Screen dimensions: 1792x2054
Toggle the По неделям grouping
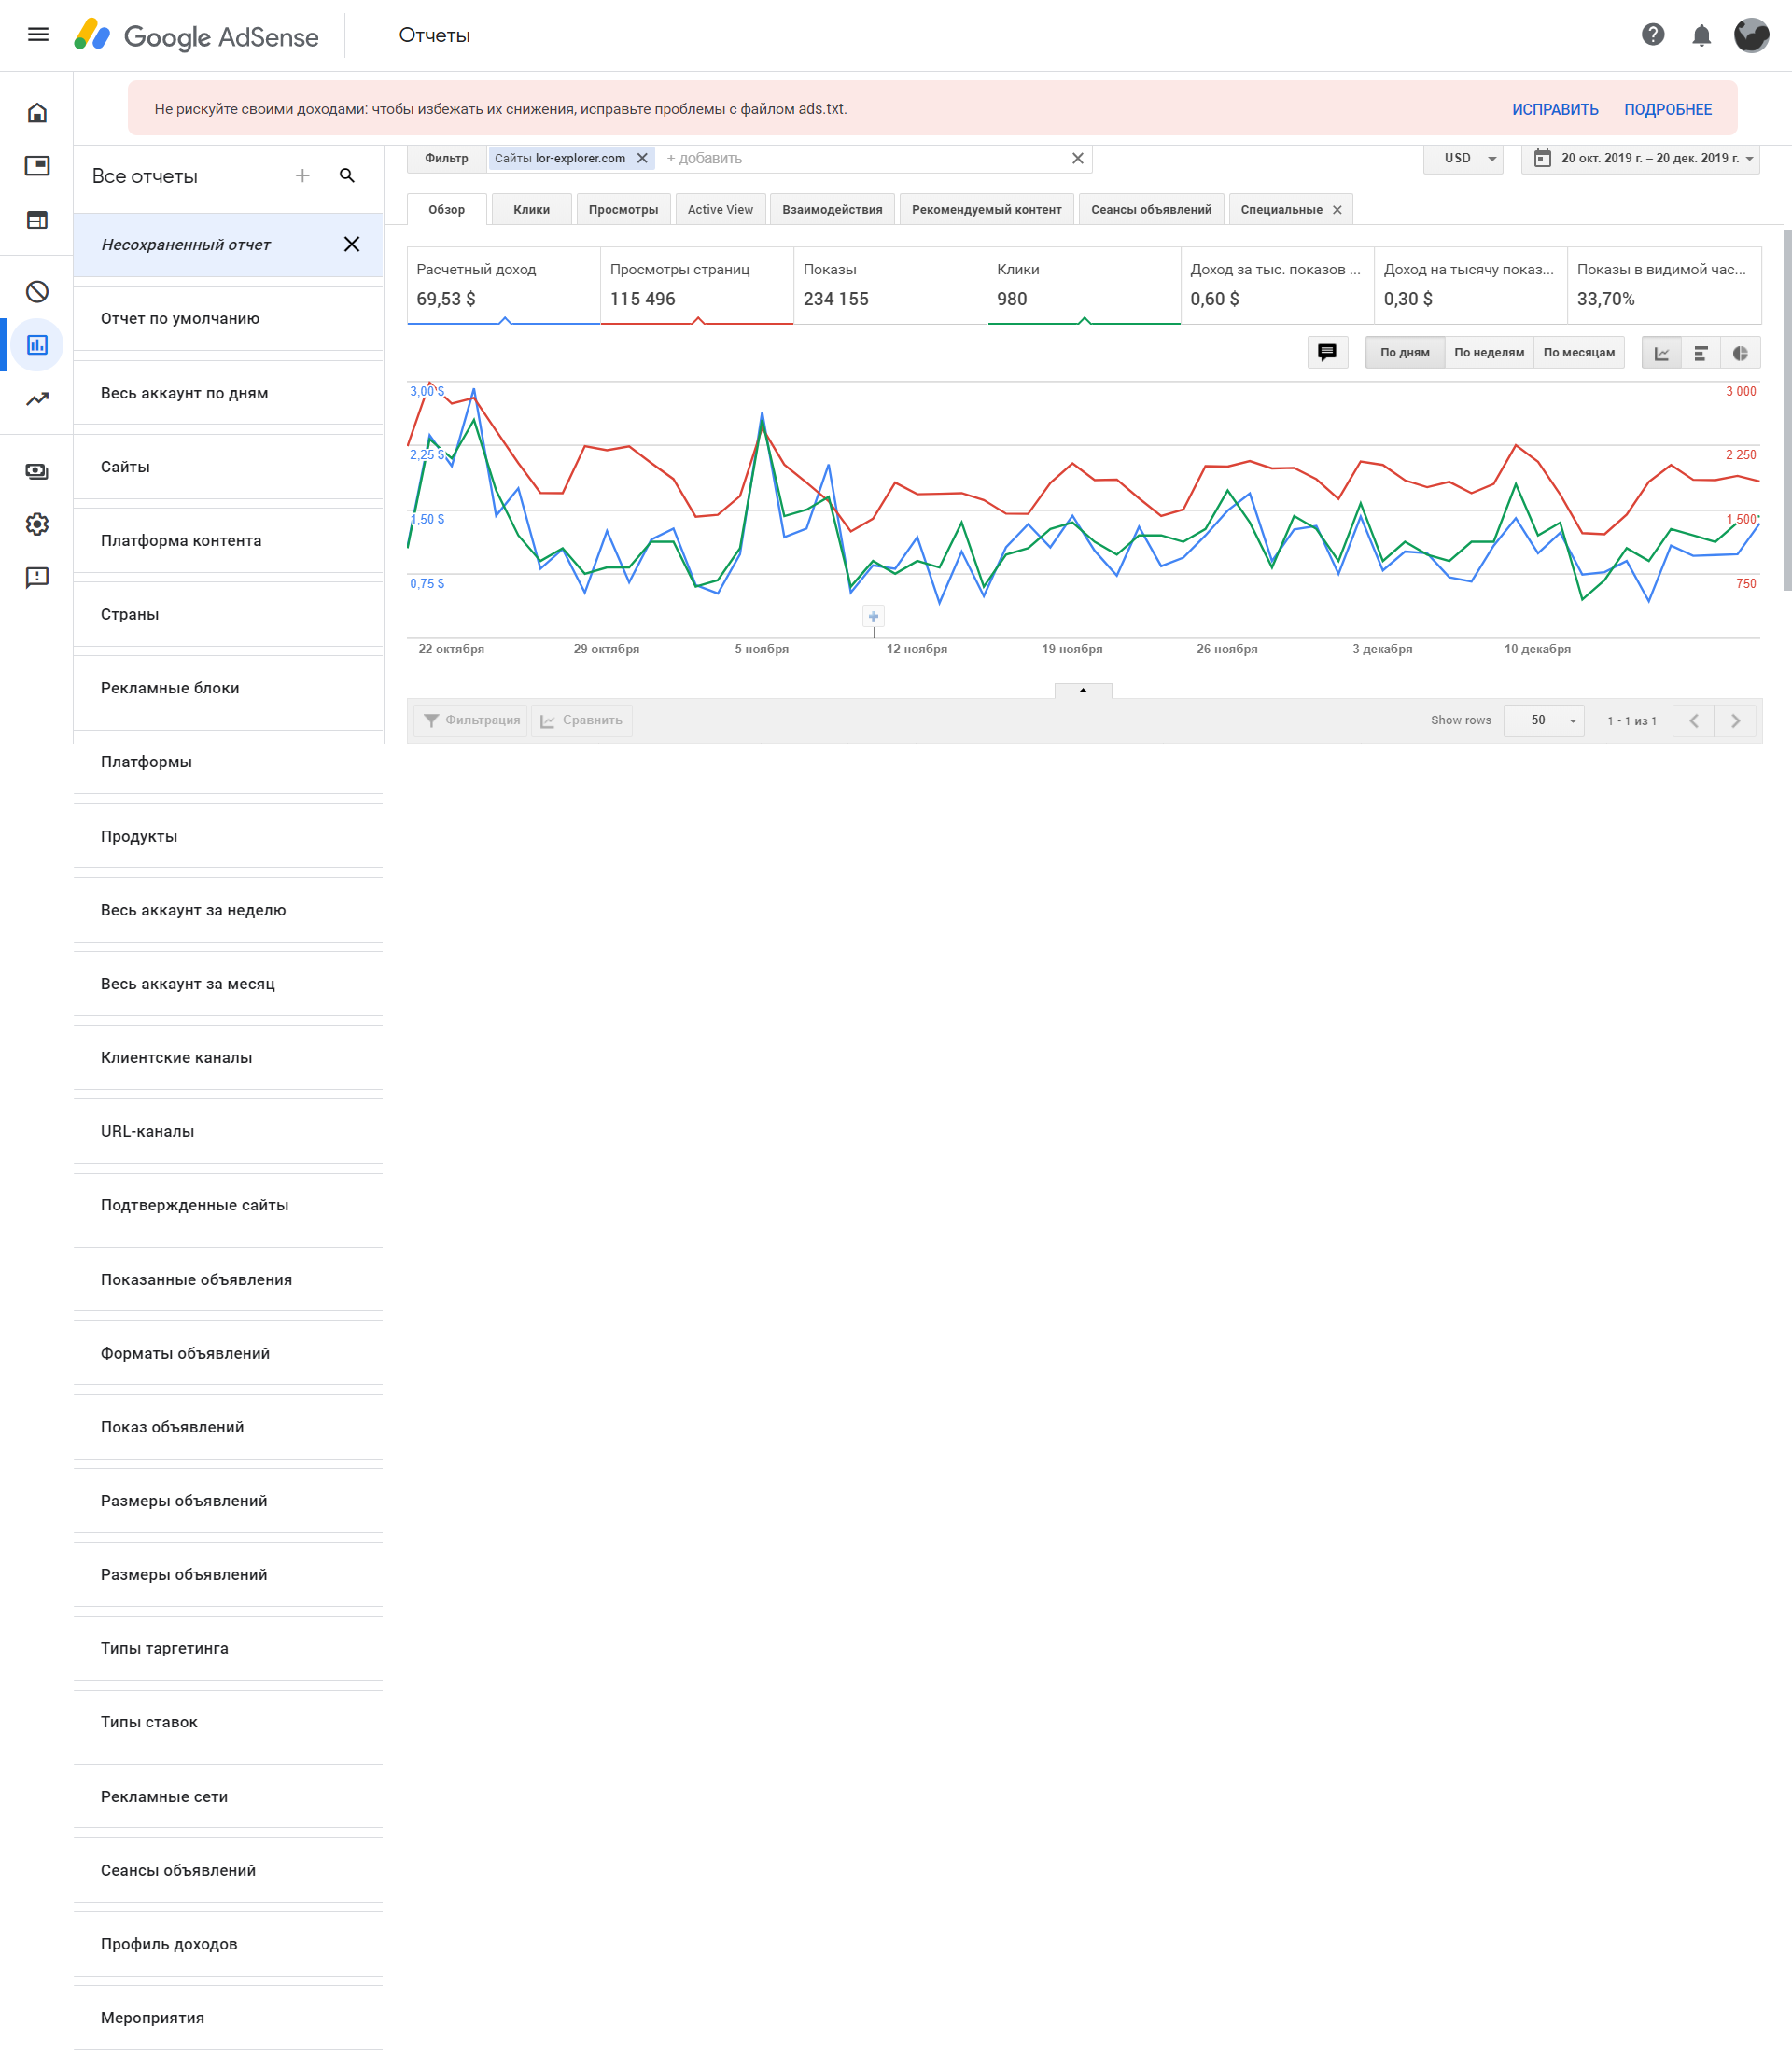coord(1488,353)
